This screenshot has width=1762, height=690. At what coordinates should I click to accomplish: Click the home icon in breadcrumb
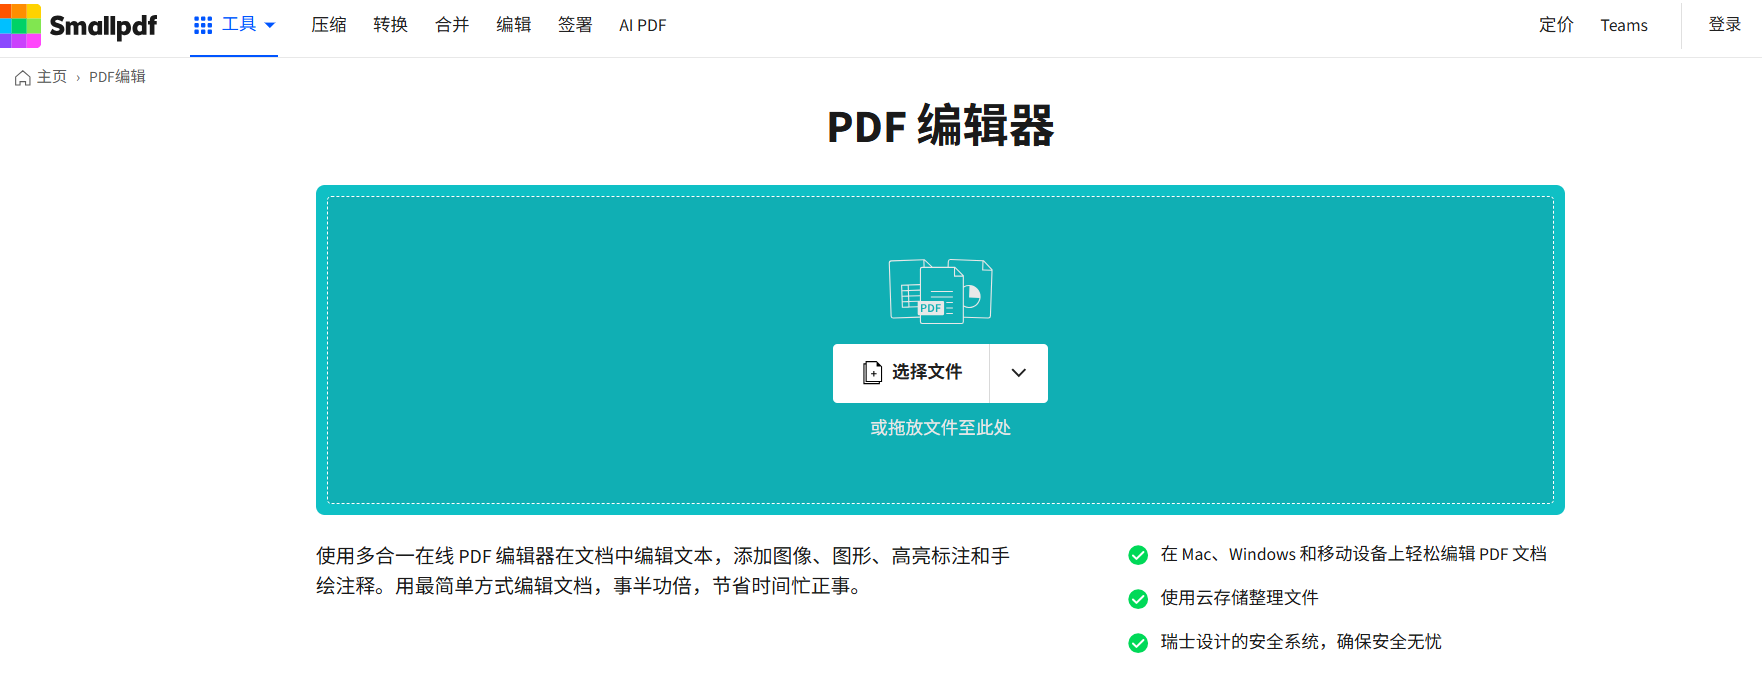23,77
